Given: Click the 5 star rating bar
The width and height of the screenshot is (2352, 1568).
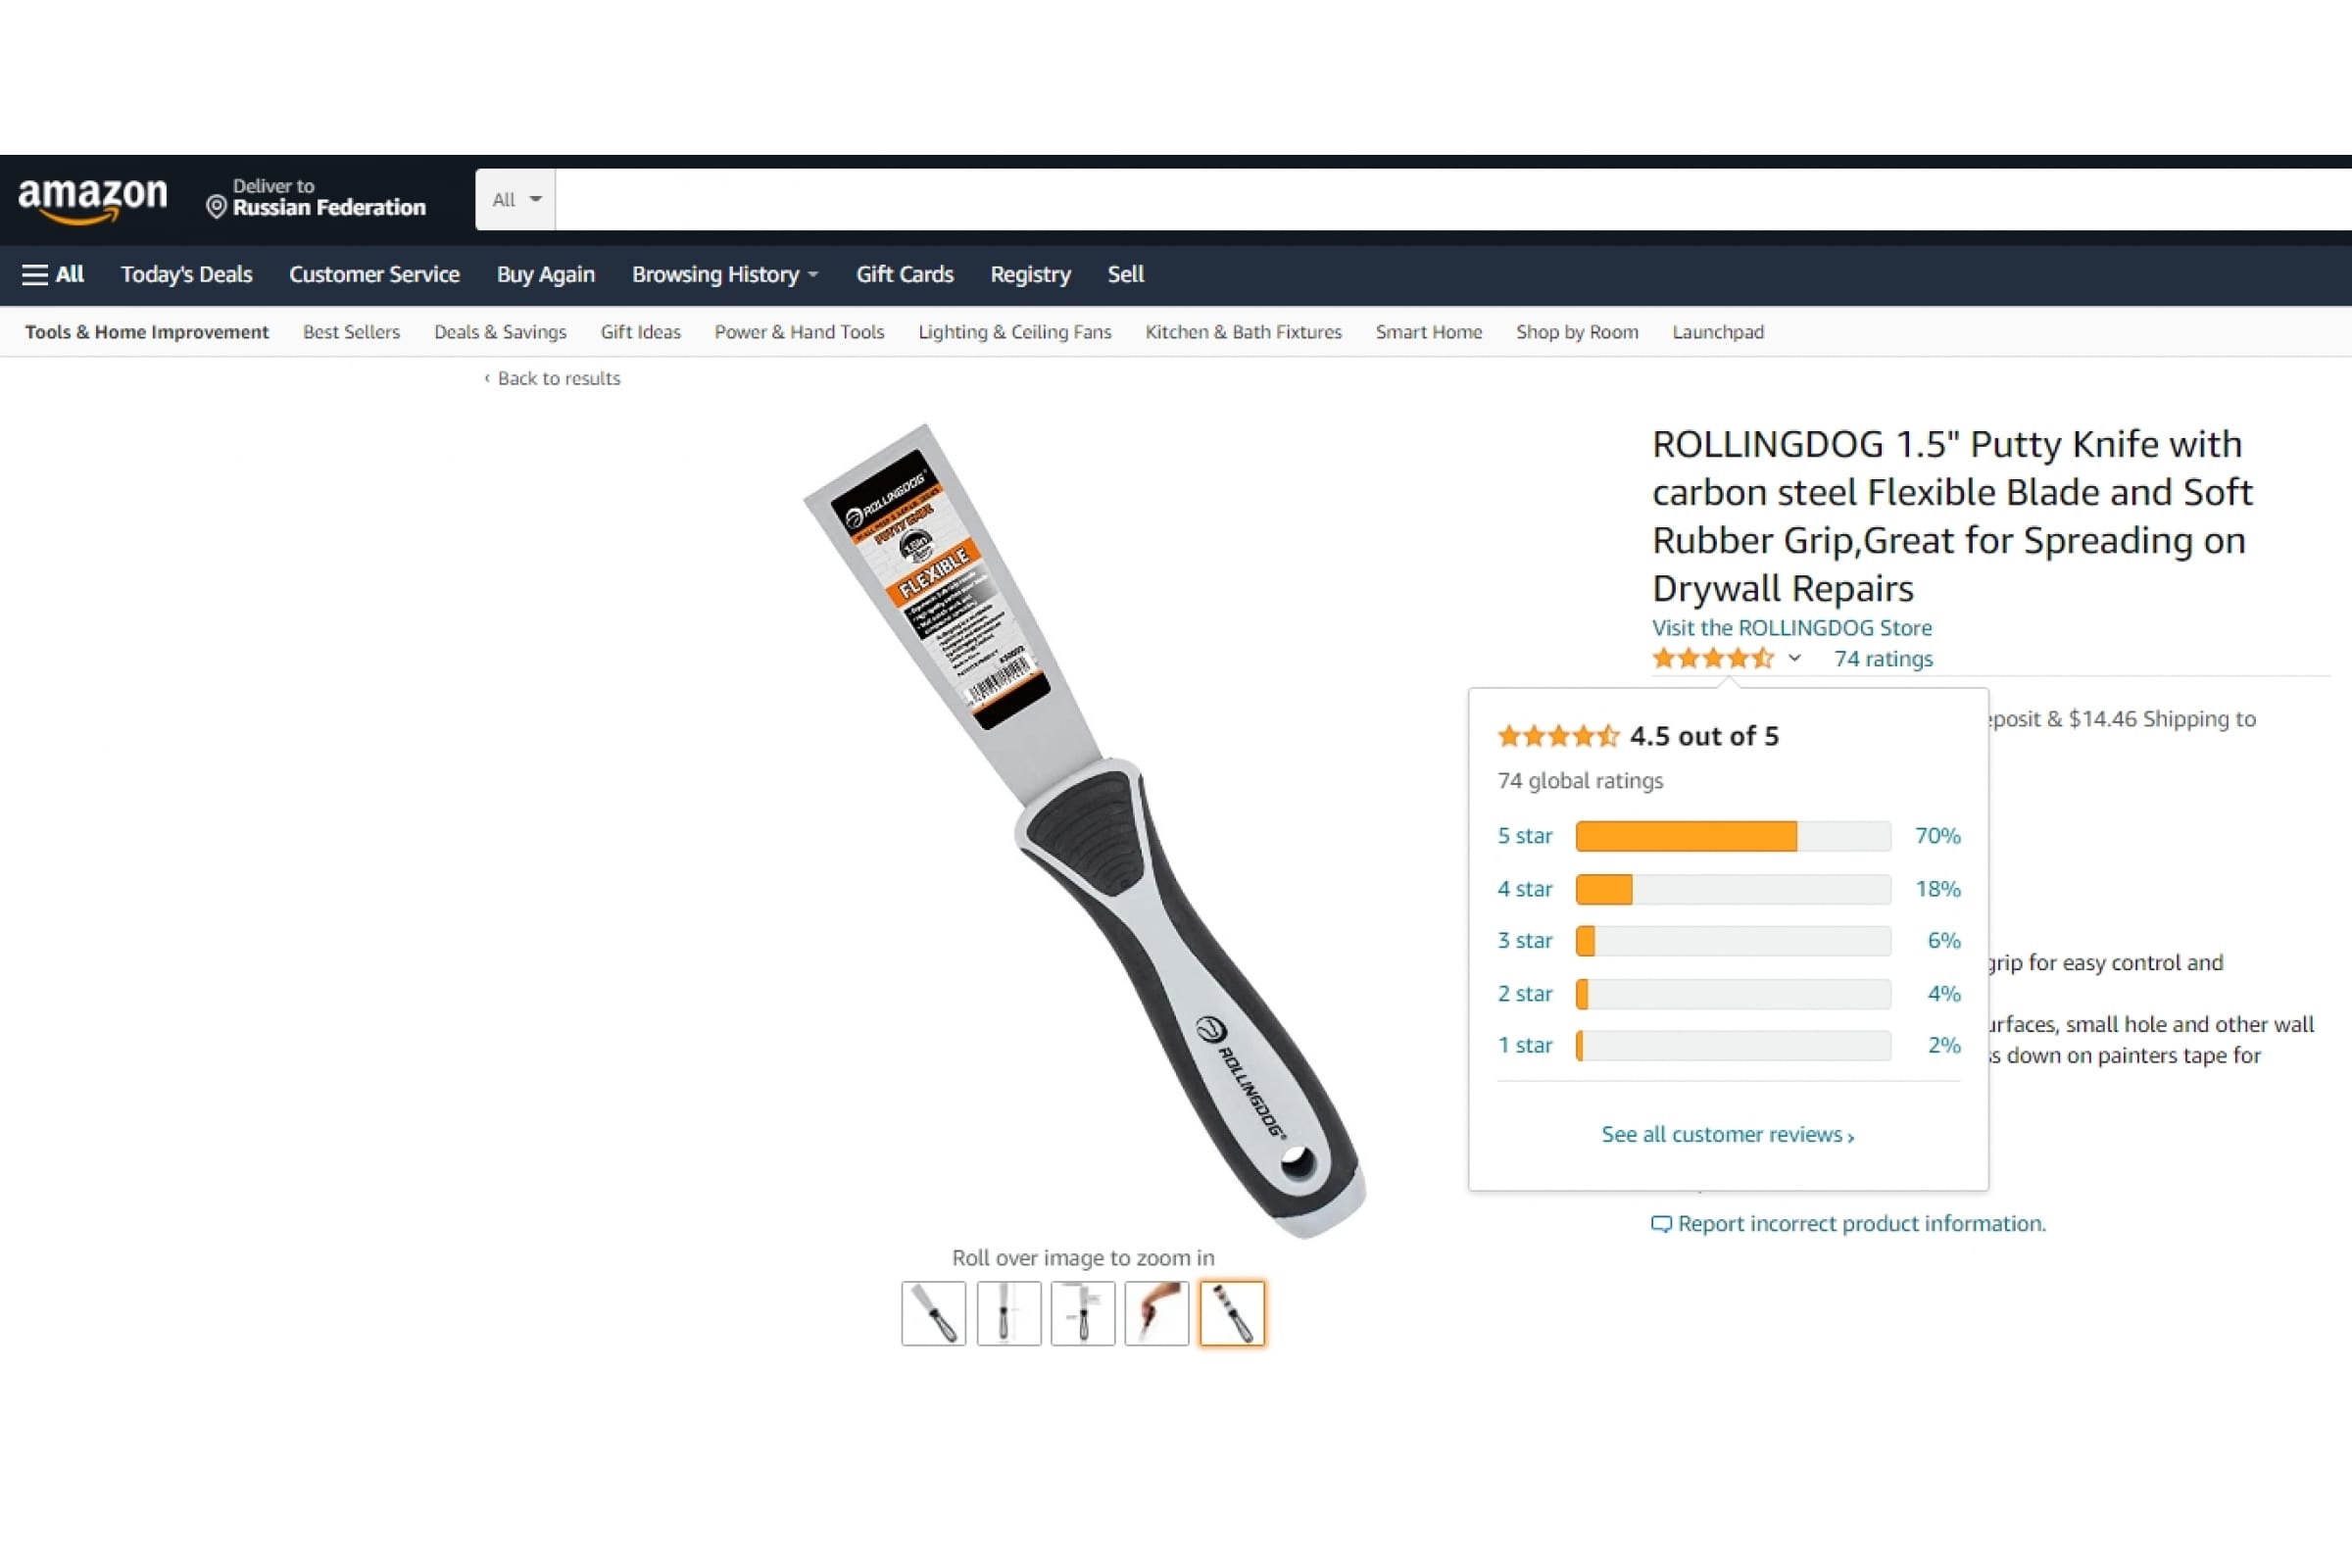Looking at the screenshot, I should pyautogui.click(x=1733, y=836).
